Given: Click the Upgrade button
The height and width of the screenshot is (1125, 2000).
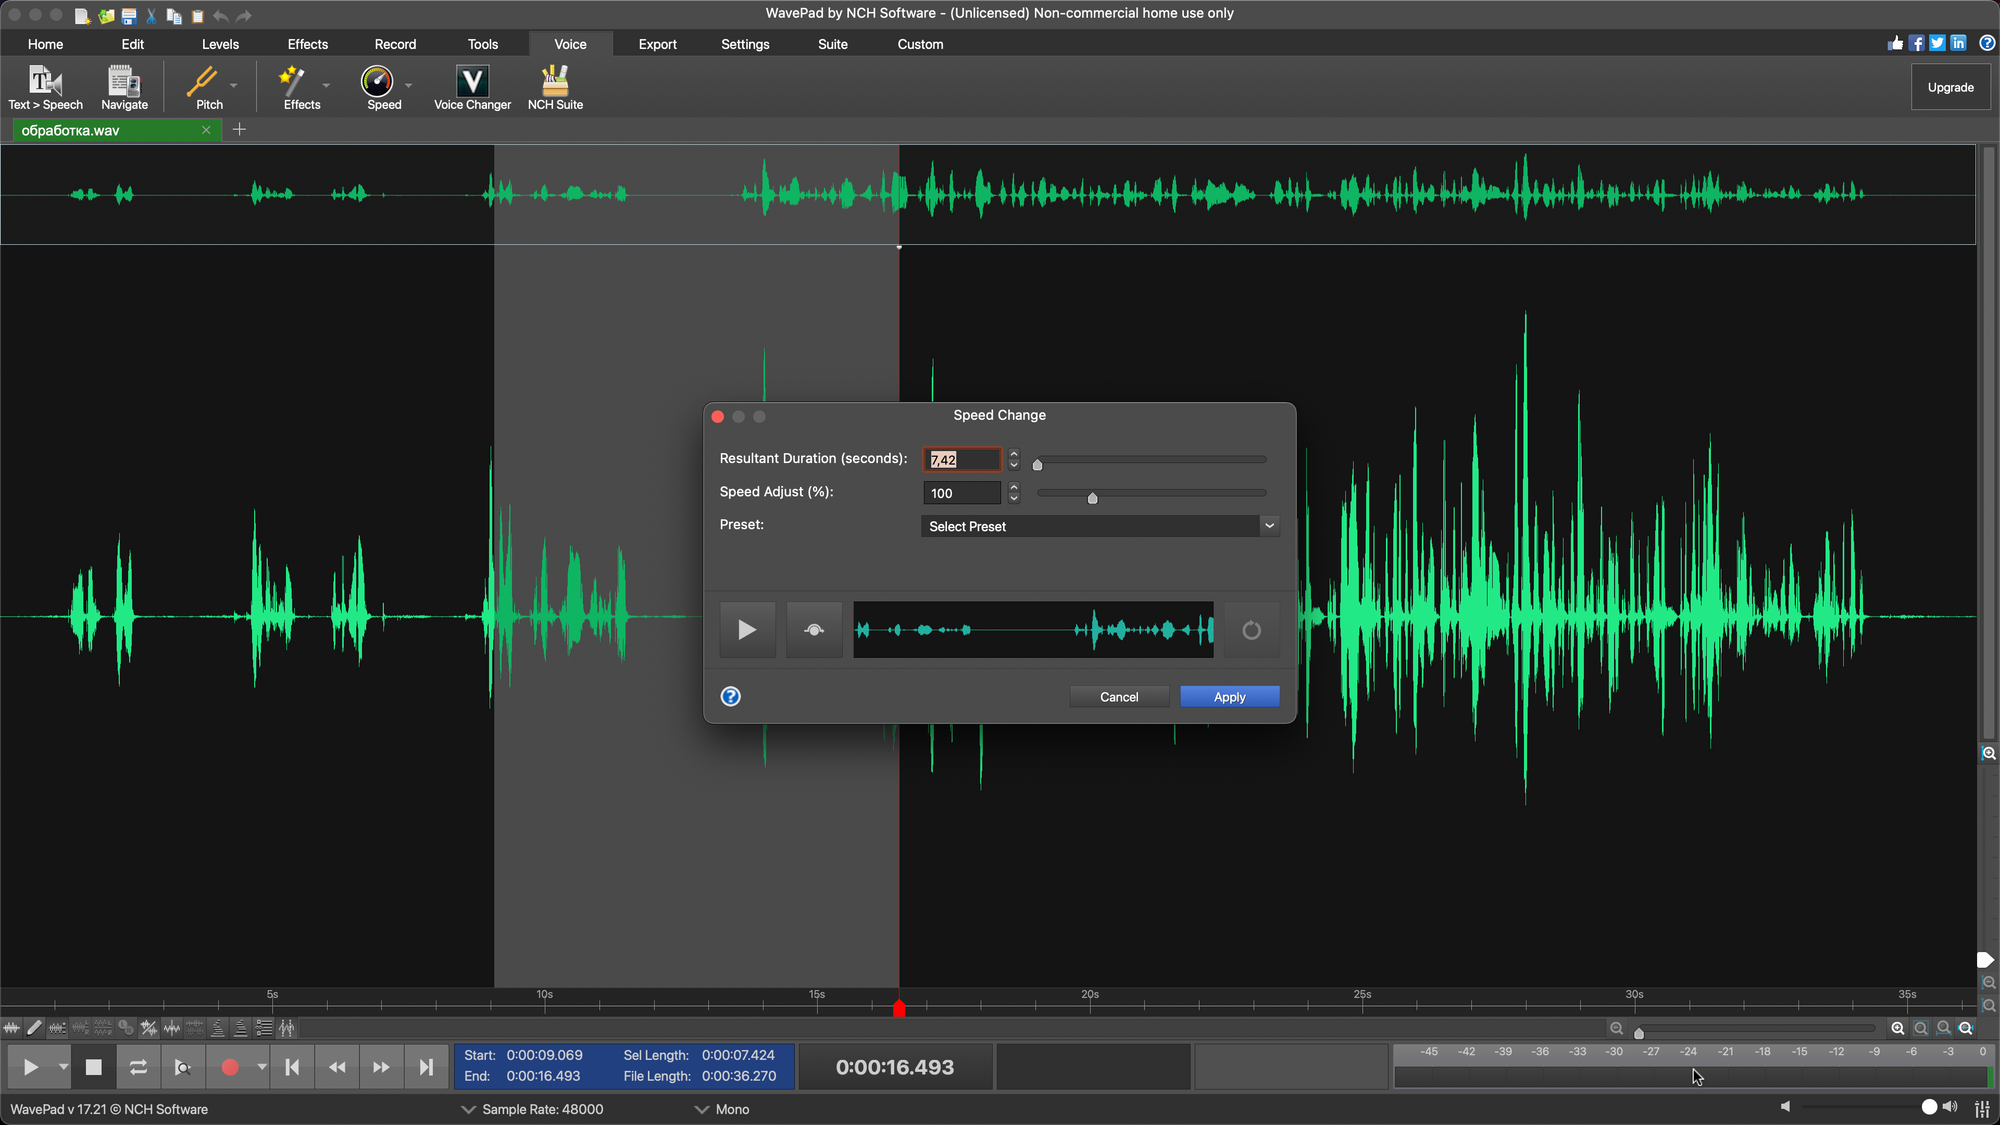Looking at the screenshot, I should pos(1950,87).
